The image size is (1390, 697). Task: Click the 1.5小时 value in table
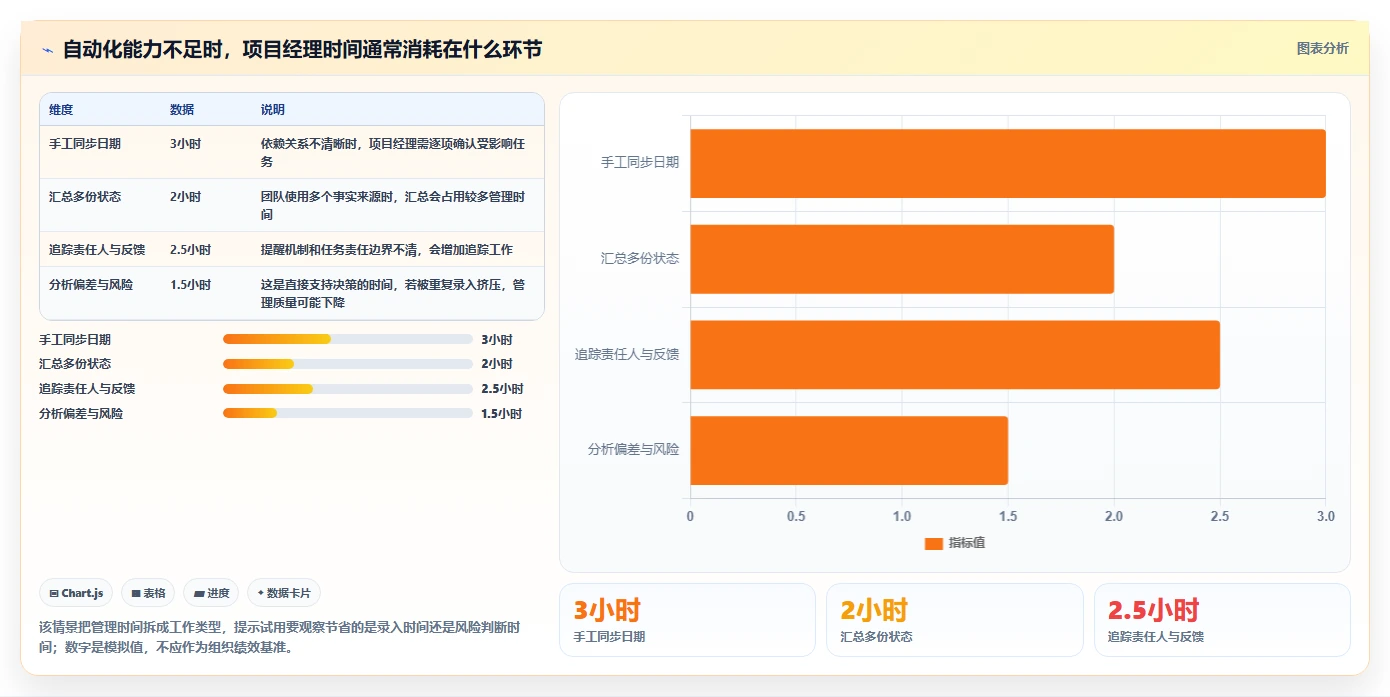(190, 285)
